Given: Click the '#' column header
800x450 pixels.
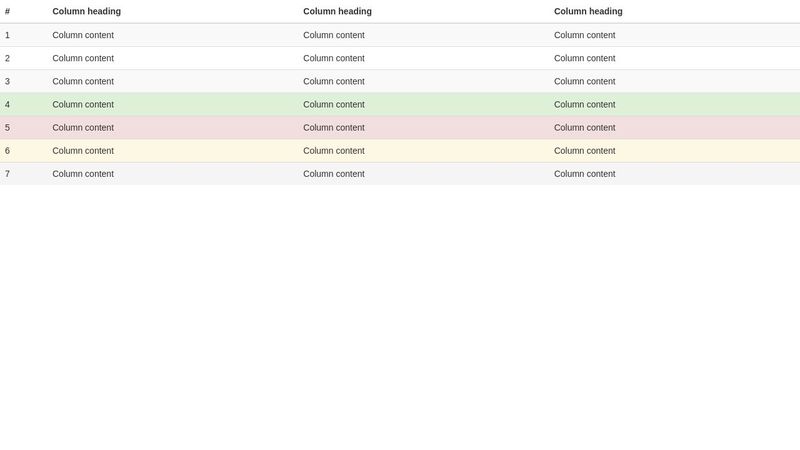Looking at the screenshot, I should tap(8, 12).
